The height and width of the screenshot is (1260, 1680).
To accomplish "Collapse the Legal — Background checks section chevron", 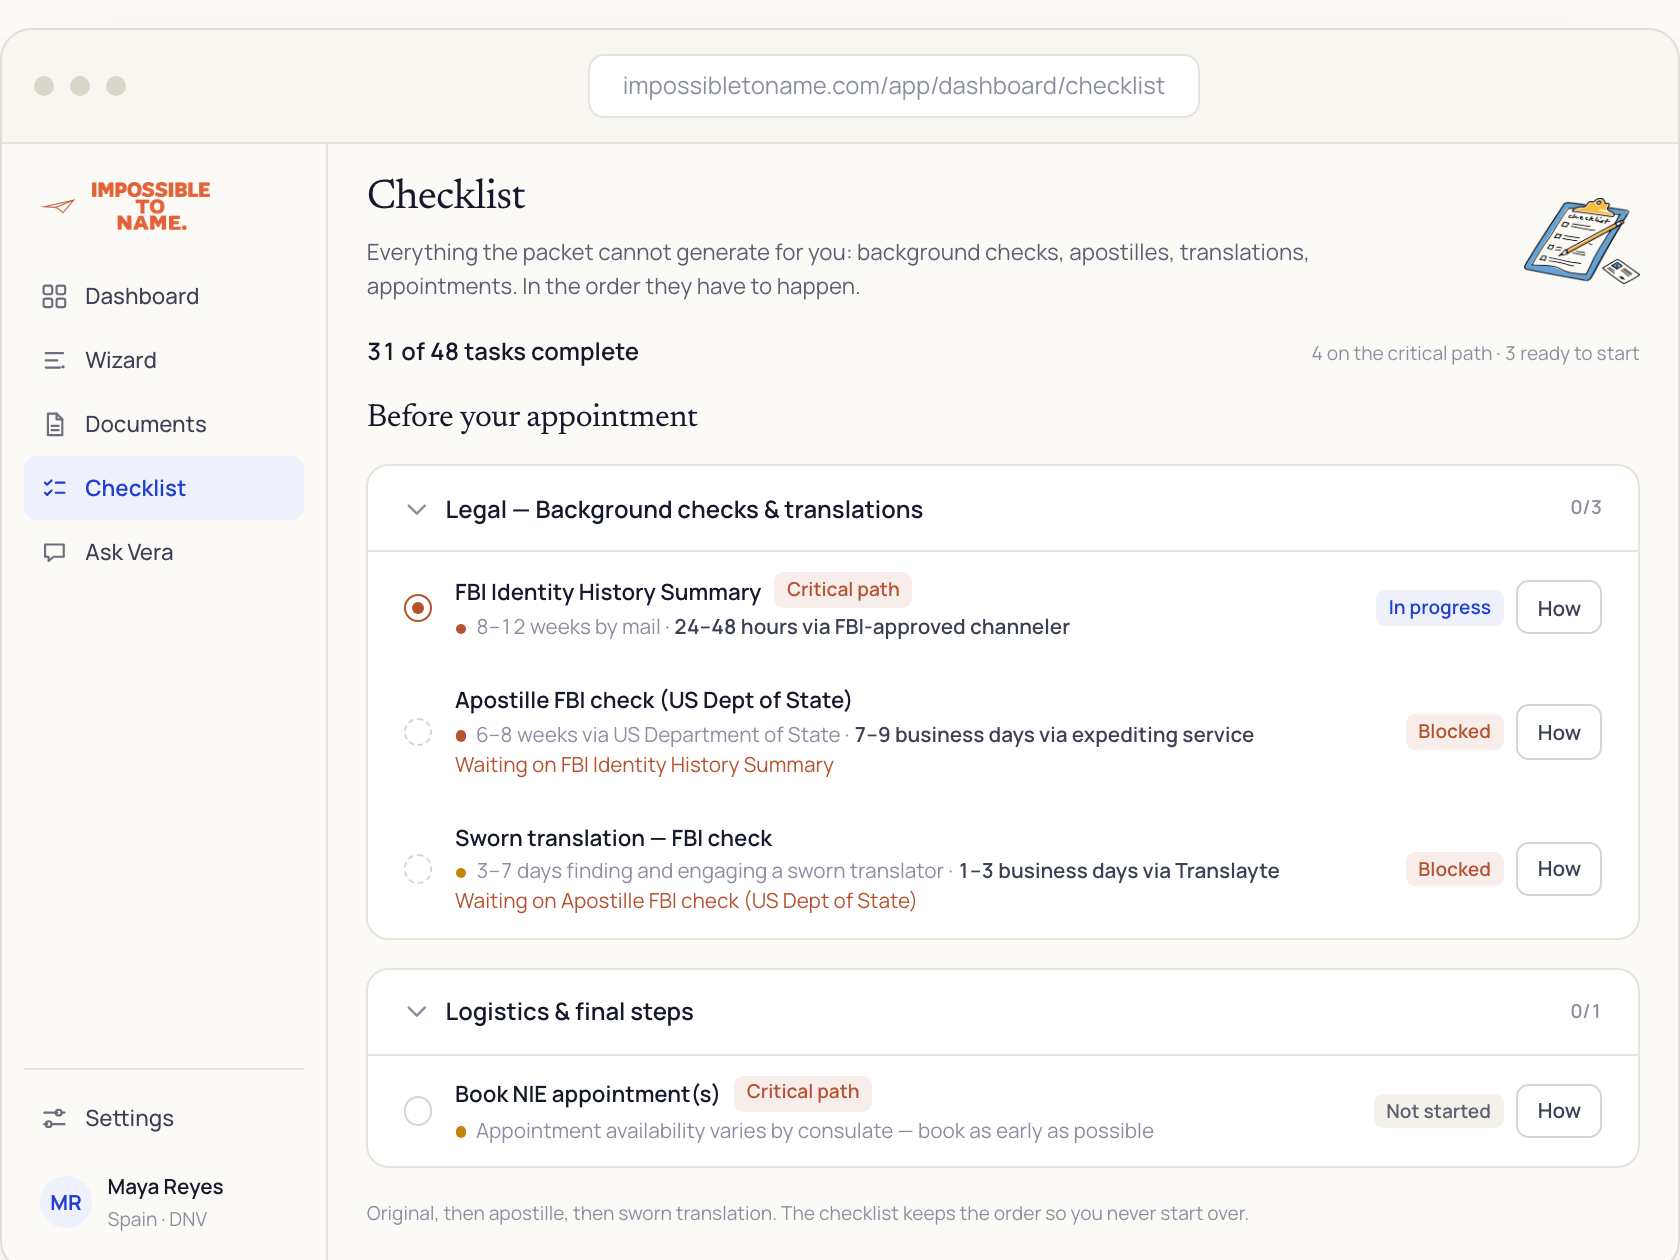I will pos(417,510).
